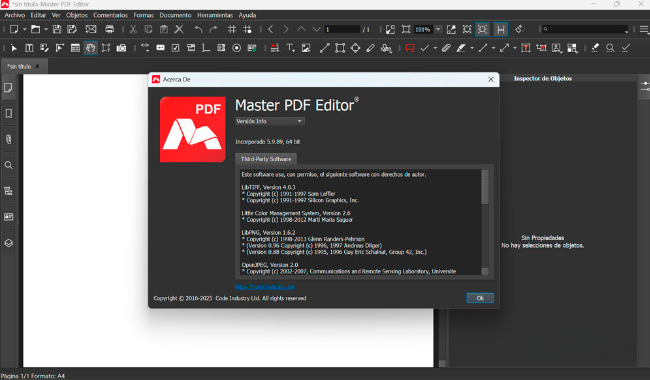The height and width of the screenshot is (380, 650).
Task: Open the Documento menu
Action: [x=175, y=15]
